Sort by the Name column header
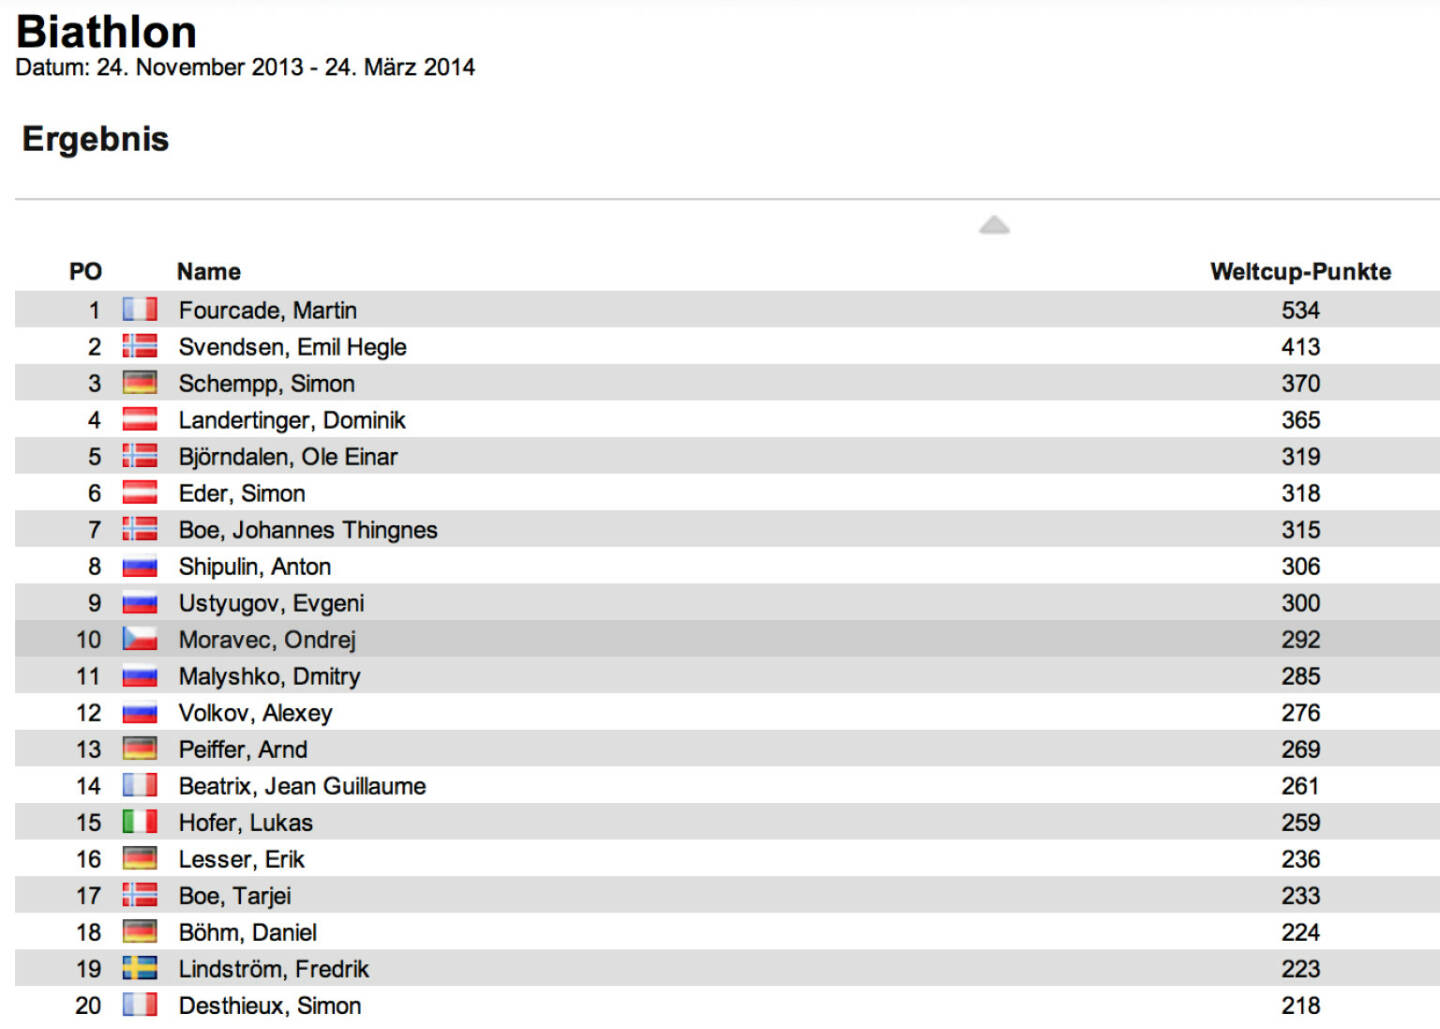Image resolution: width=1440 pixels, height=1029 pixels. coord(209,272)
